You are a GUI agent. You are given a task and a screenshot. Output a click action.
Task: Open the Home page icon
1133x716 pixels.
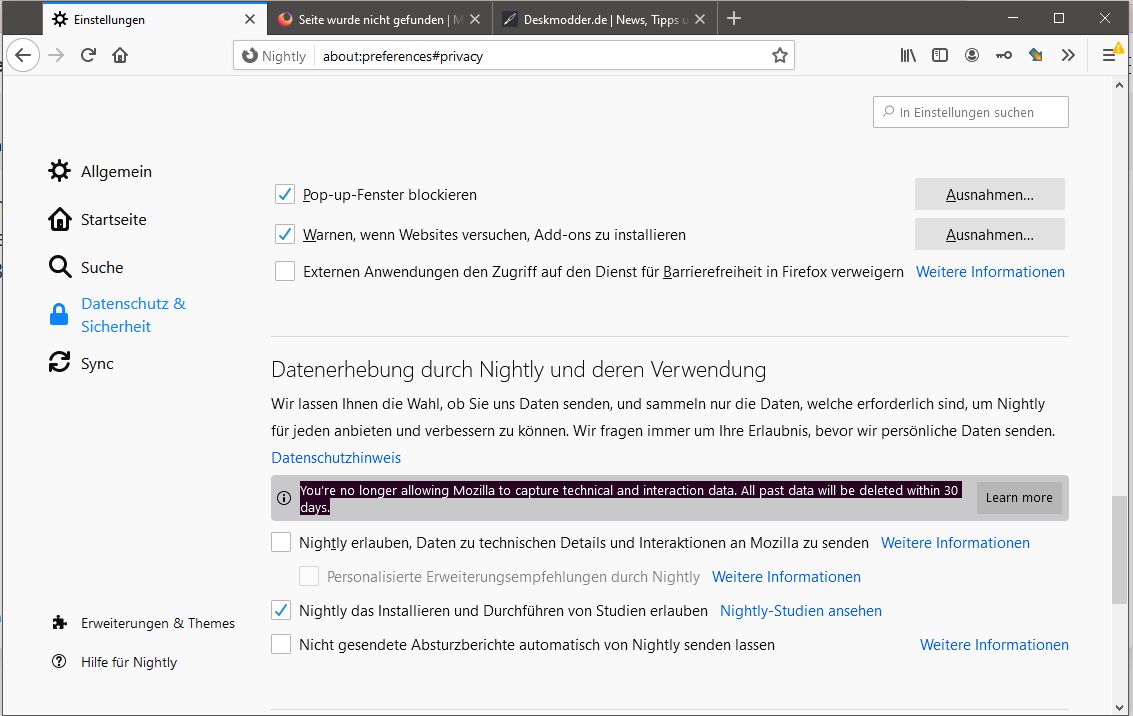(120, 55)
